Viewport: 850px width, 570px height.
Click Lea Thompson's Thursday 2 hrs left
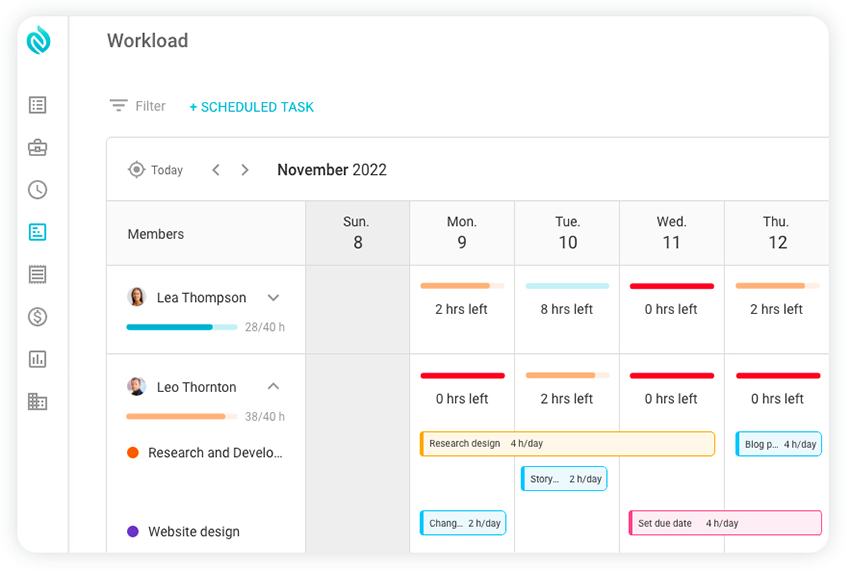pyautogui.click(x=776, y=309)
